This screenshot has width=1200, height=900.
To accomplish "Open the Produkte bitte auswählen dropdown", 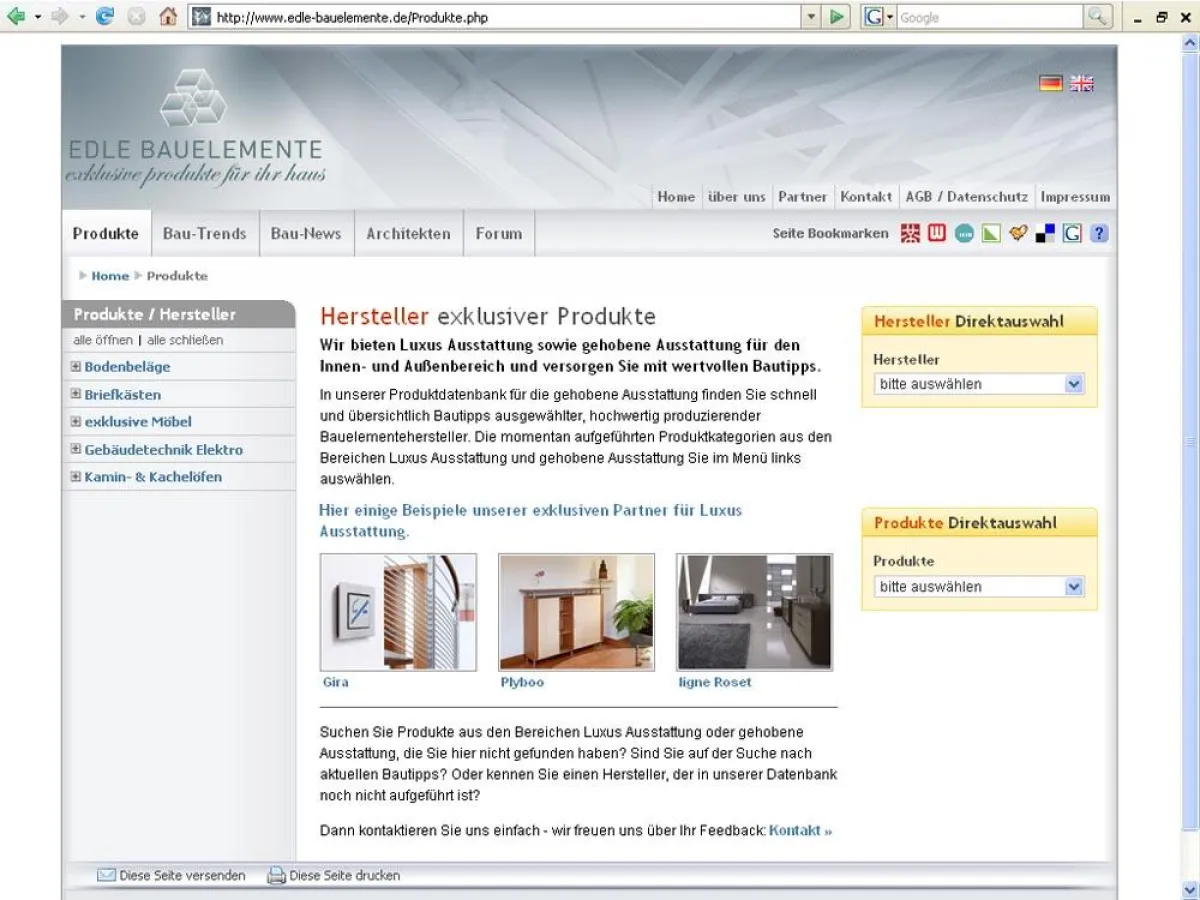I will tap(979, 587).
